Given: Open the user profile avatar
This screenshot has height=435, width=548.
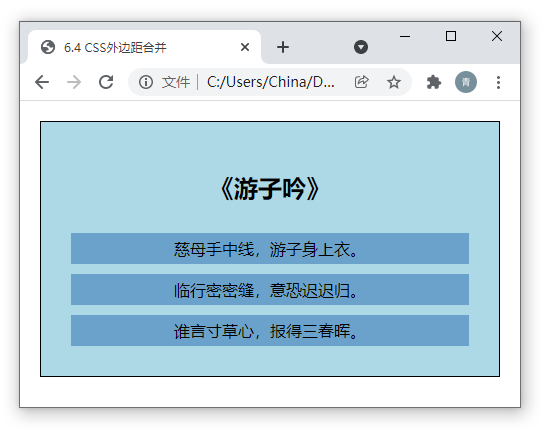Looking at the screenshot, I should [466, 82].
